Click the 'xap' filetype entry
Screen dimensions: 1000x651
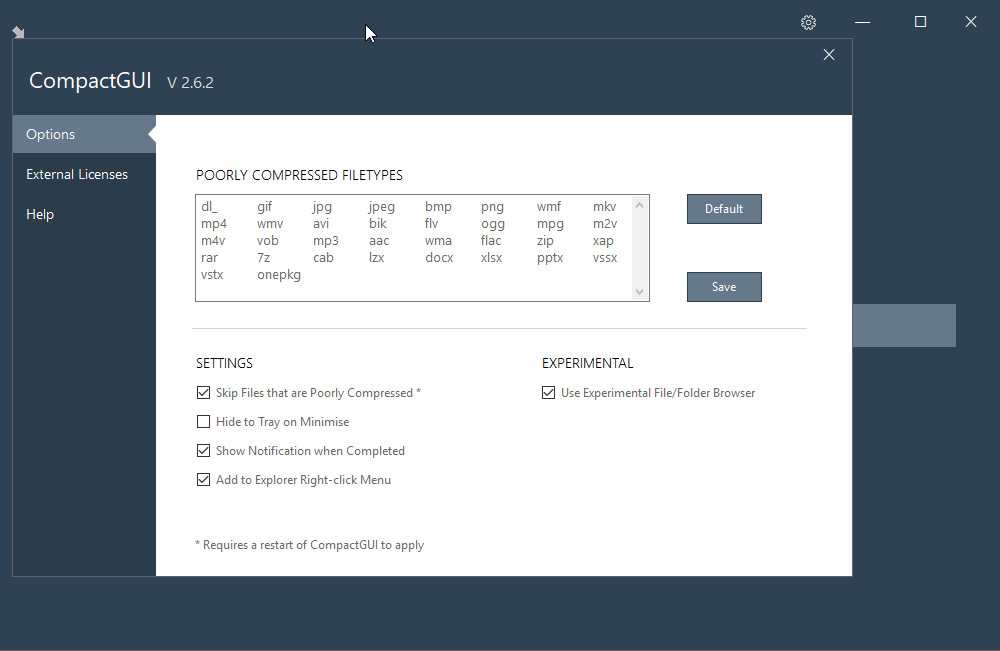(x=603, y=241)
